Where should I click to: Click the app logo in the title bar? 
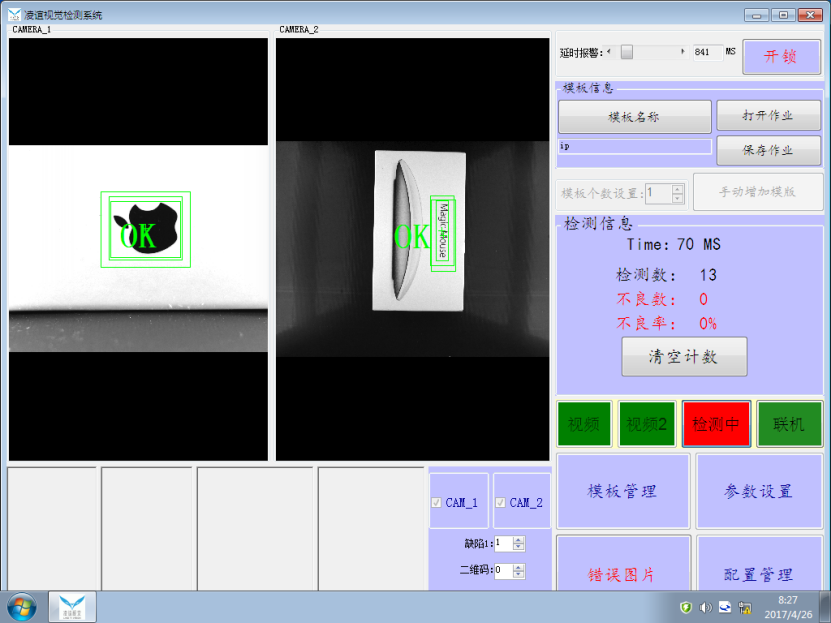click(x=11, y=15)
